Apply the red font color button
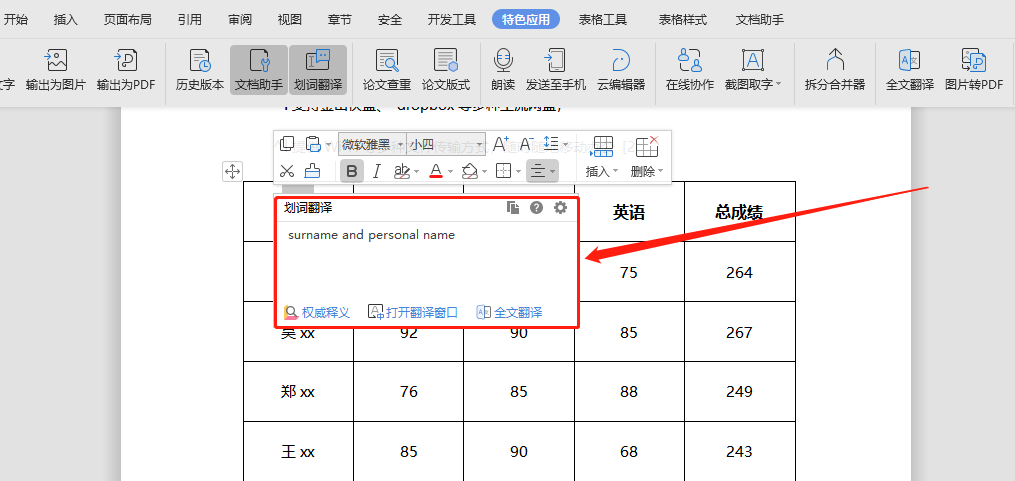 436,171
